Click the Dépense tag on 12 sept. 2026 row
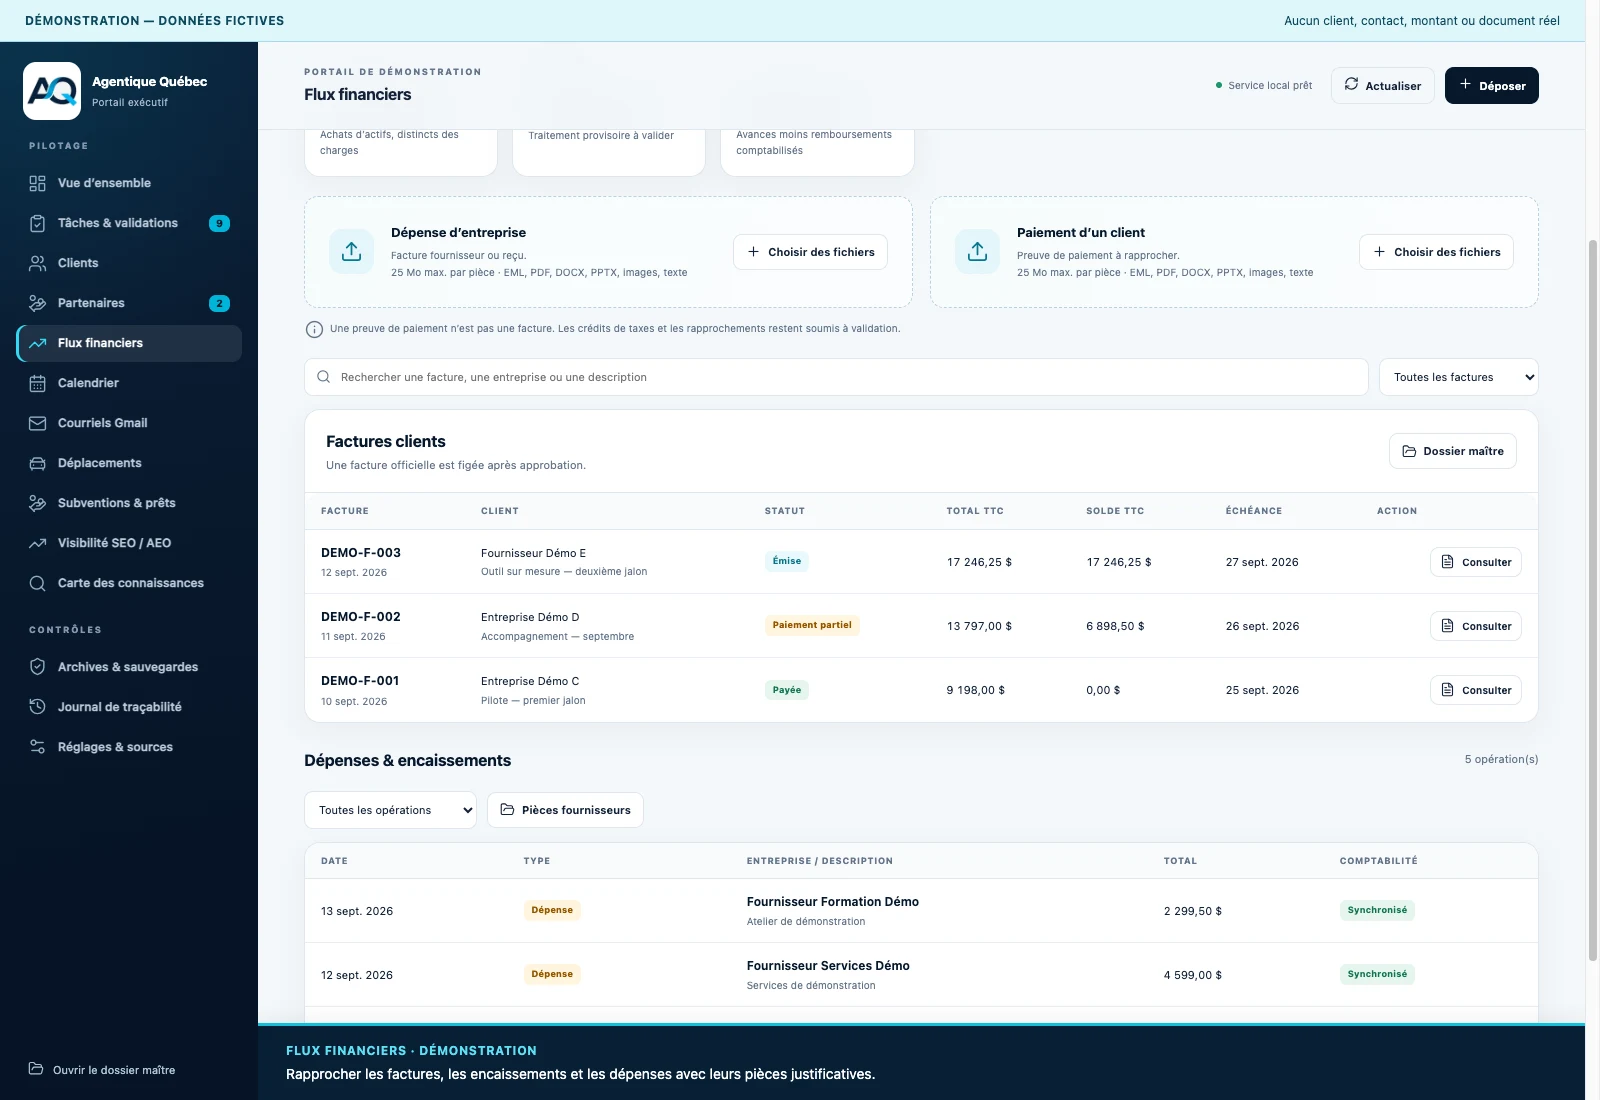The width and height of the screenshot is (1600, 1100). tap(552, 974)
